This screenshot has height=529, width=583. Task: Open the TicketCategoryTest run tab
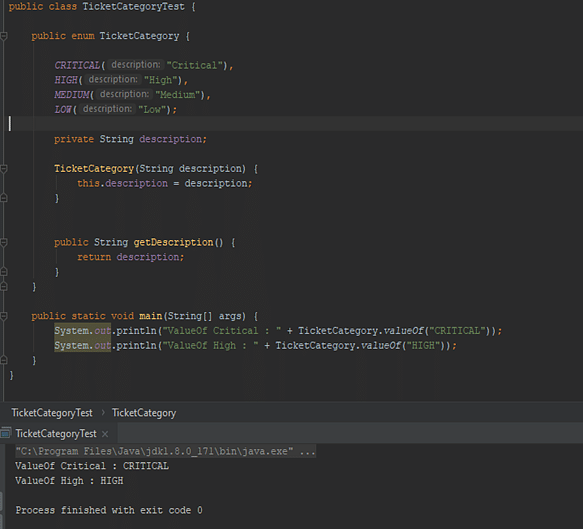pos(56,433)
